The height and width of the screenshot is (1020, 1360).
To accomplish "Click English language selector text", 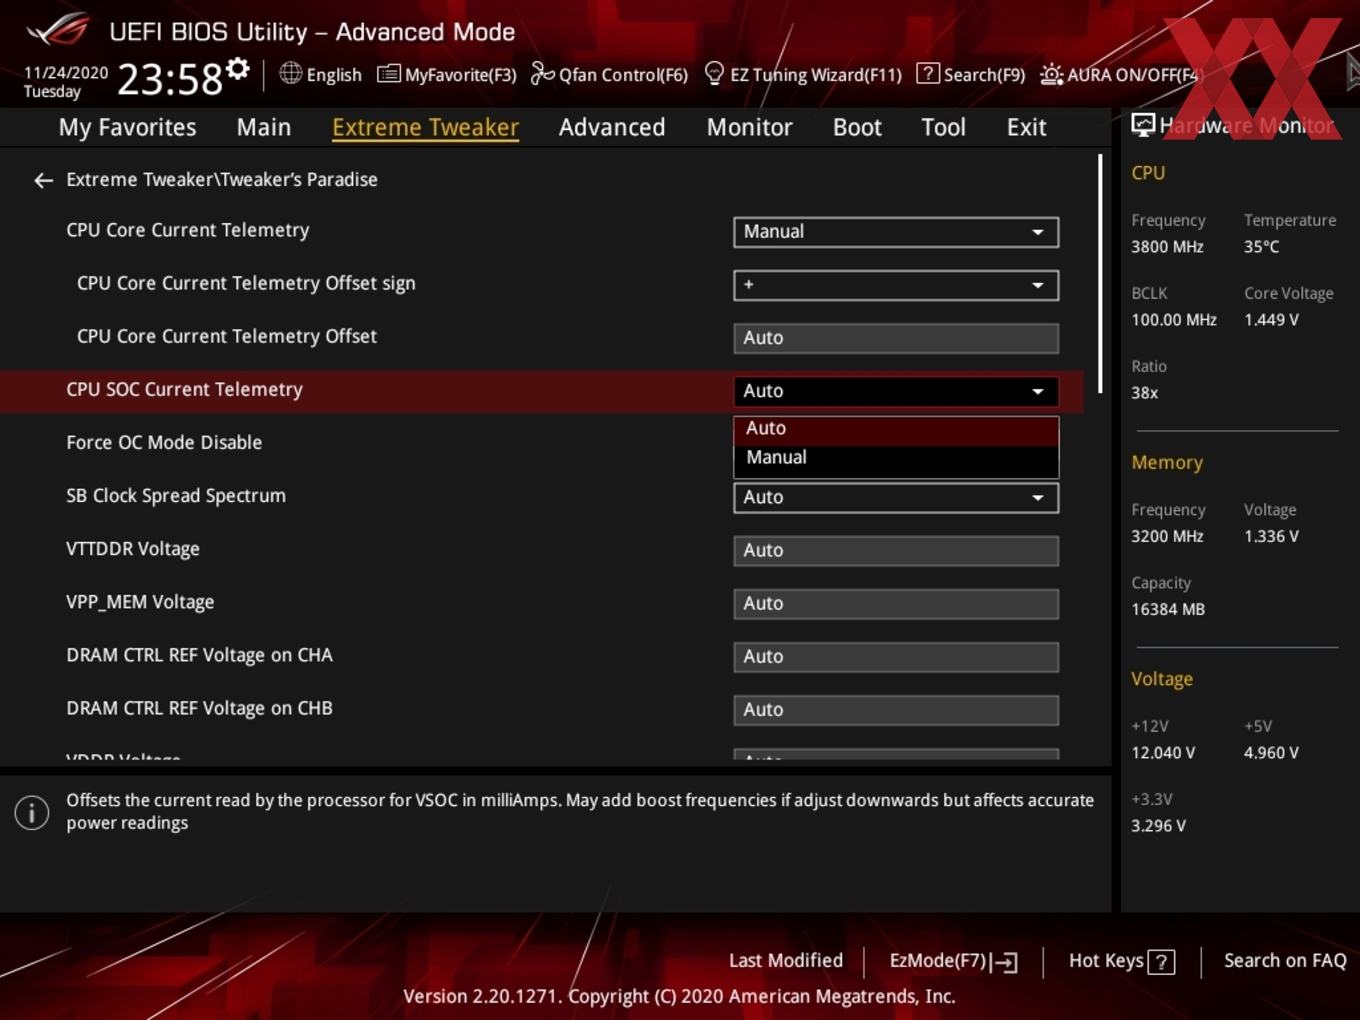I will (x=334, y=75).
